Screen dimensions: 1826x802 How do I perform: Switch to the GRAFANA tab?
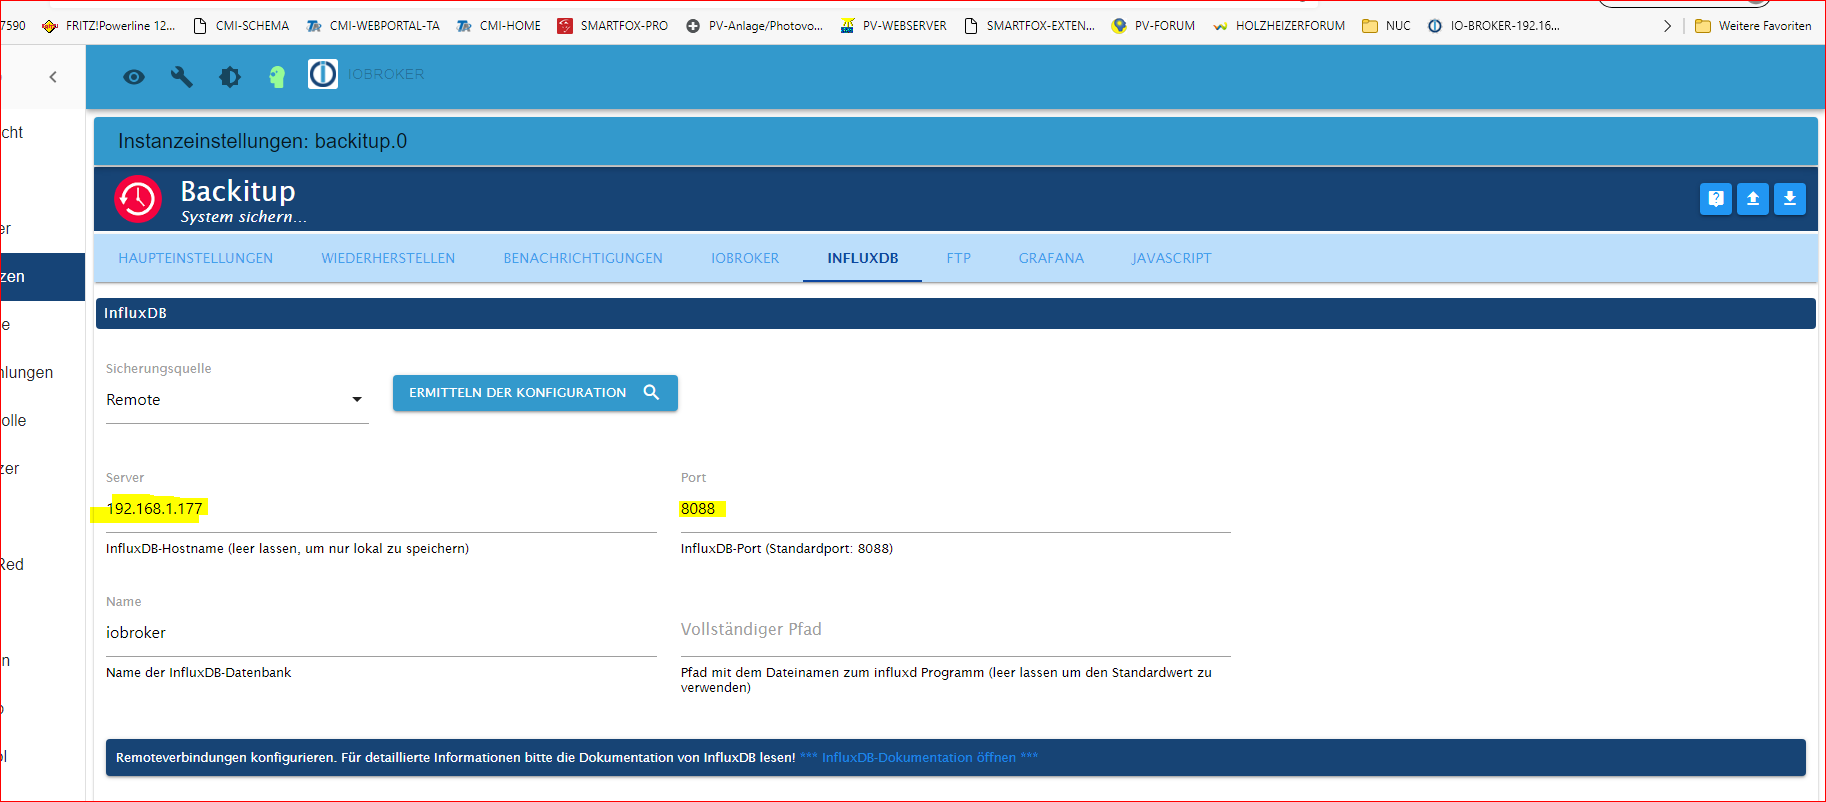(x=1051, y=258)
